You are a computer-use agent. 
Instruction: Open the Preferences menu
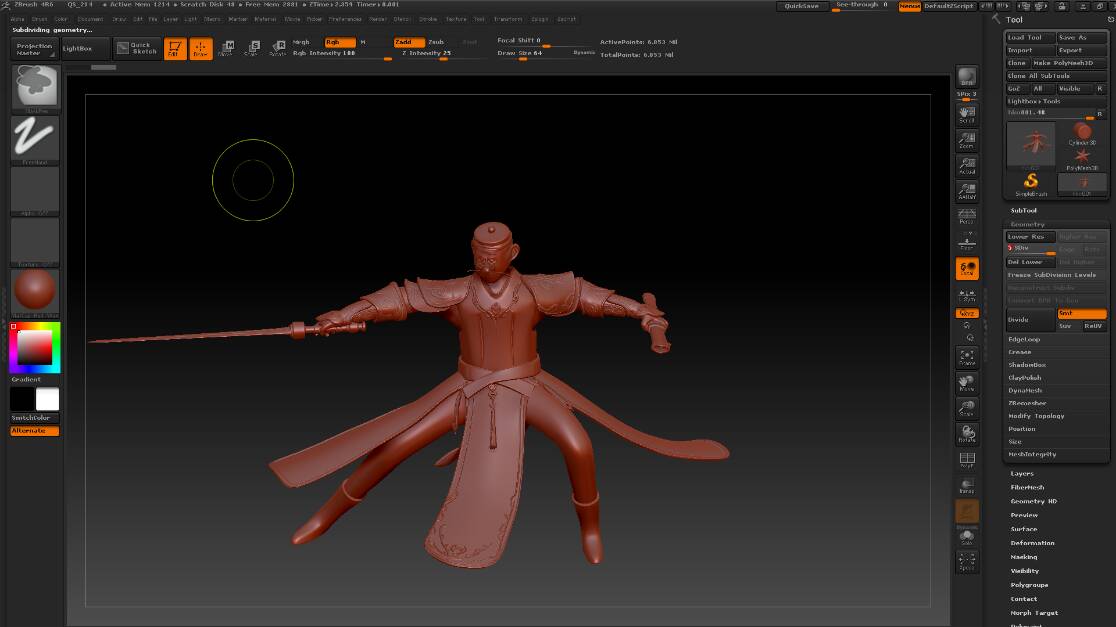[345, 19]
